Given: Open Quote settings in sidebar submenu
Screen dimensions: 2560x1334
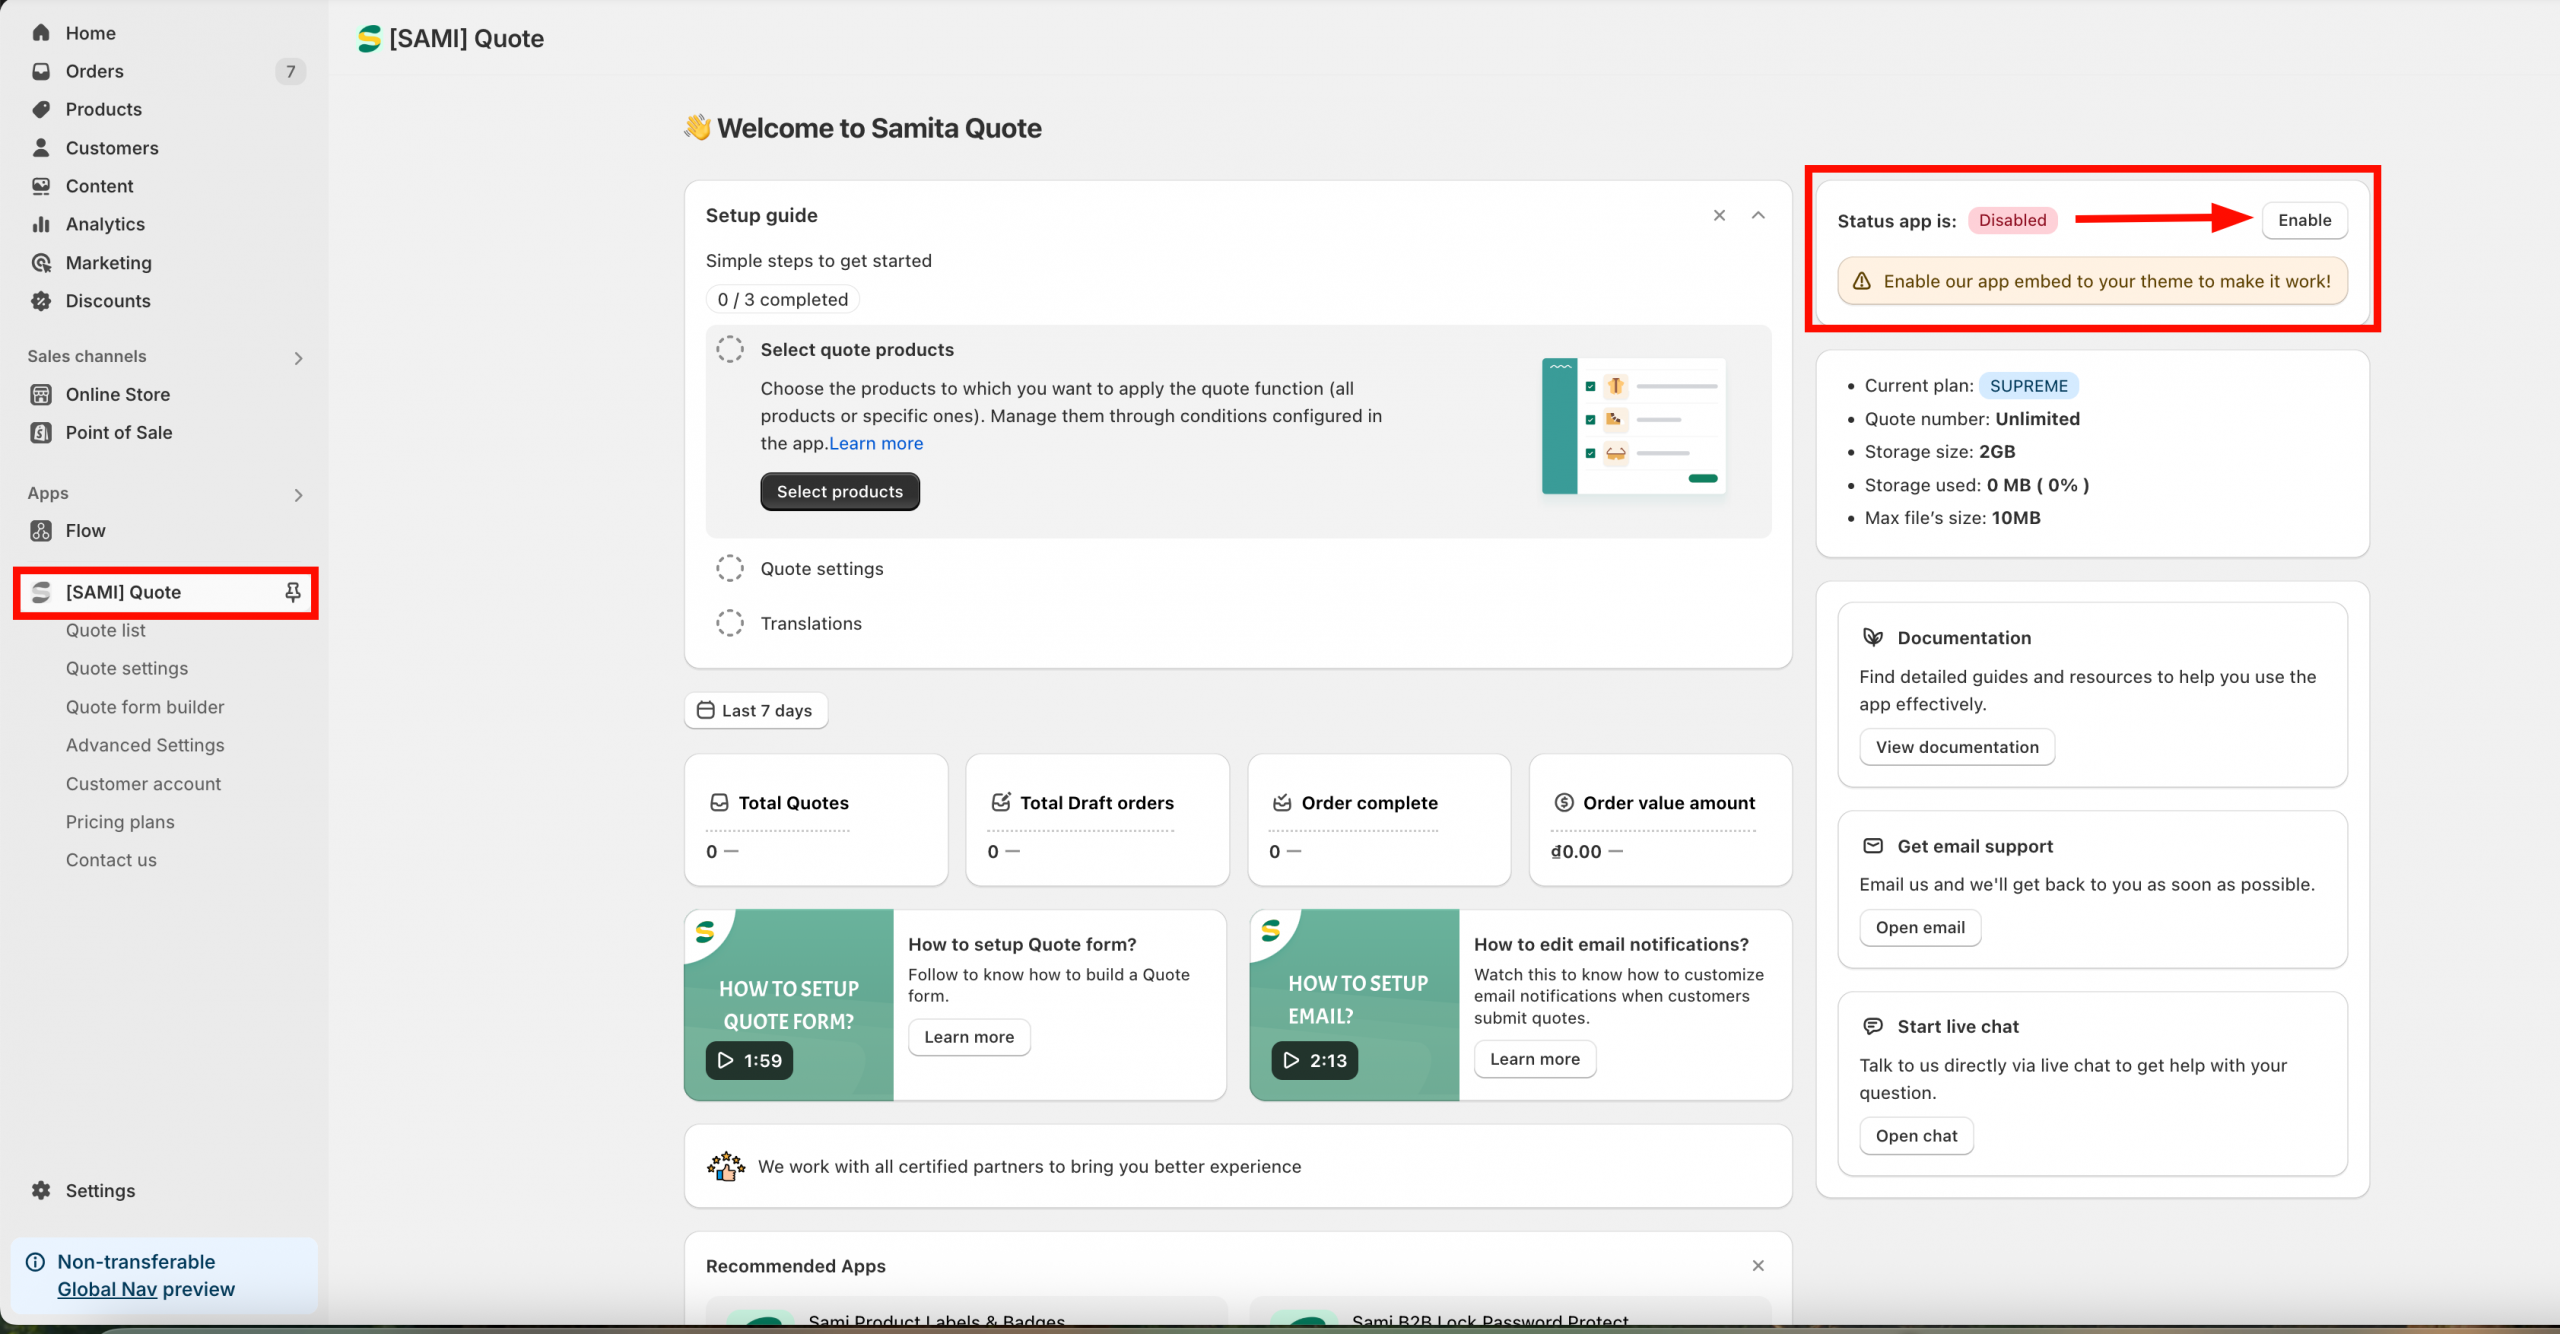Looking at the screenshot, I should pos(127,668).
